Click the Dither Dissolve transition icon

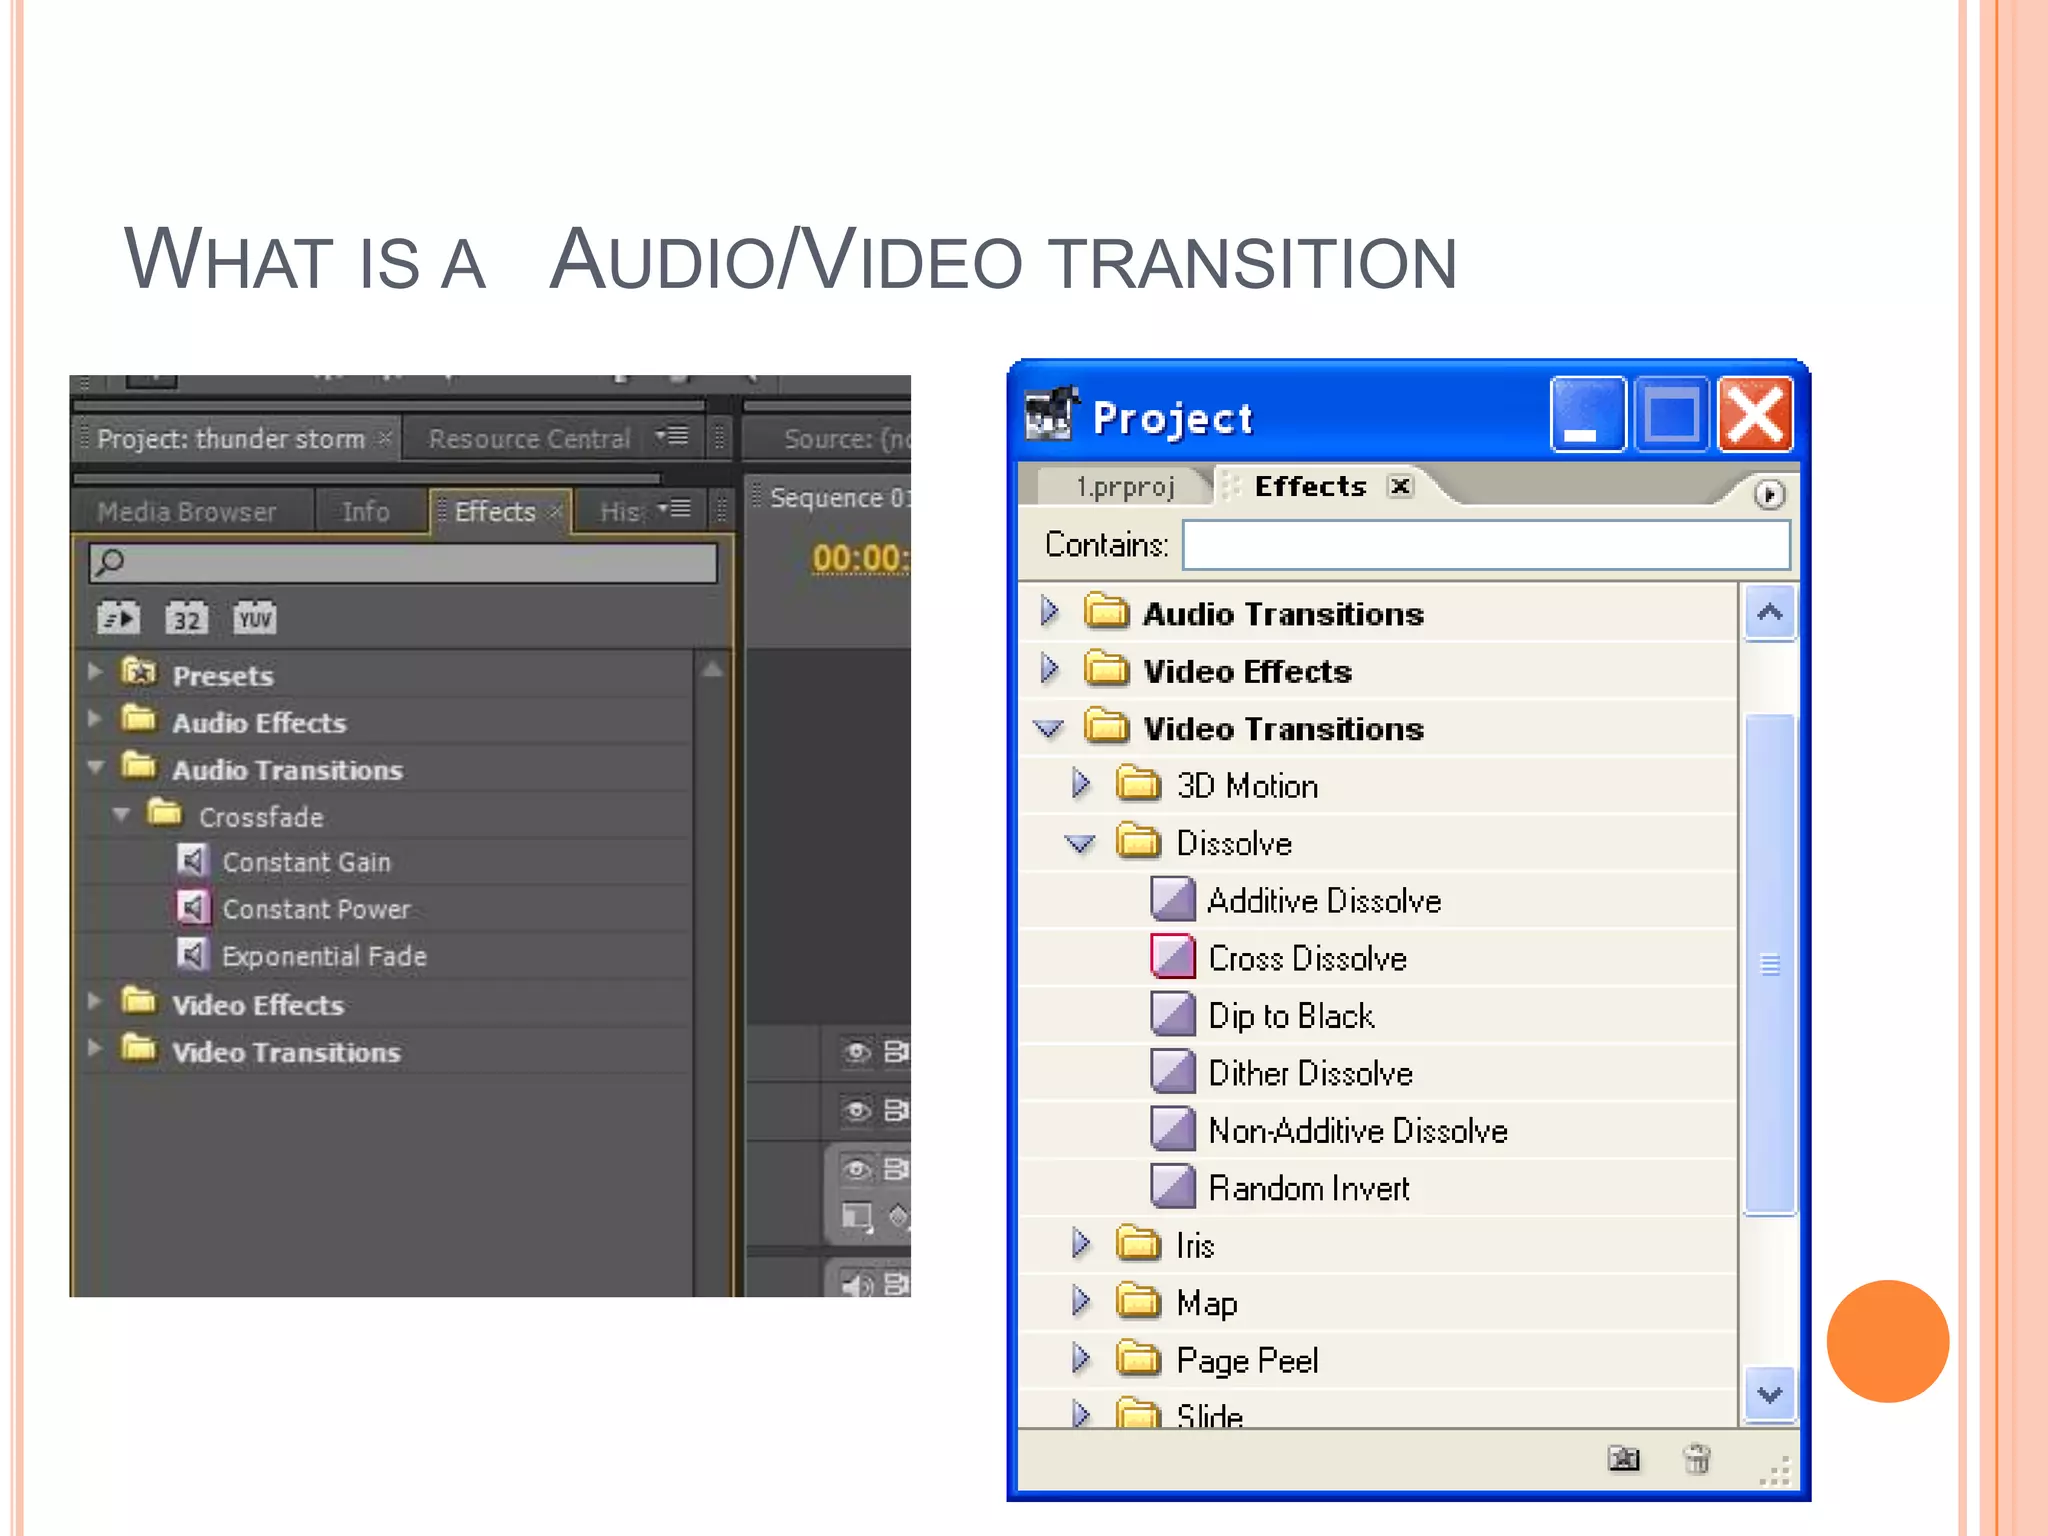pyautogui.click(x=1172, y=1071)
